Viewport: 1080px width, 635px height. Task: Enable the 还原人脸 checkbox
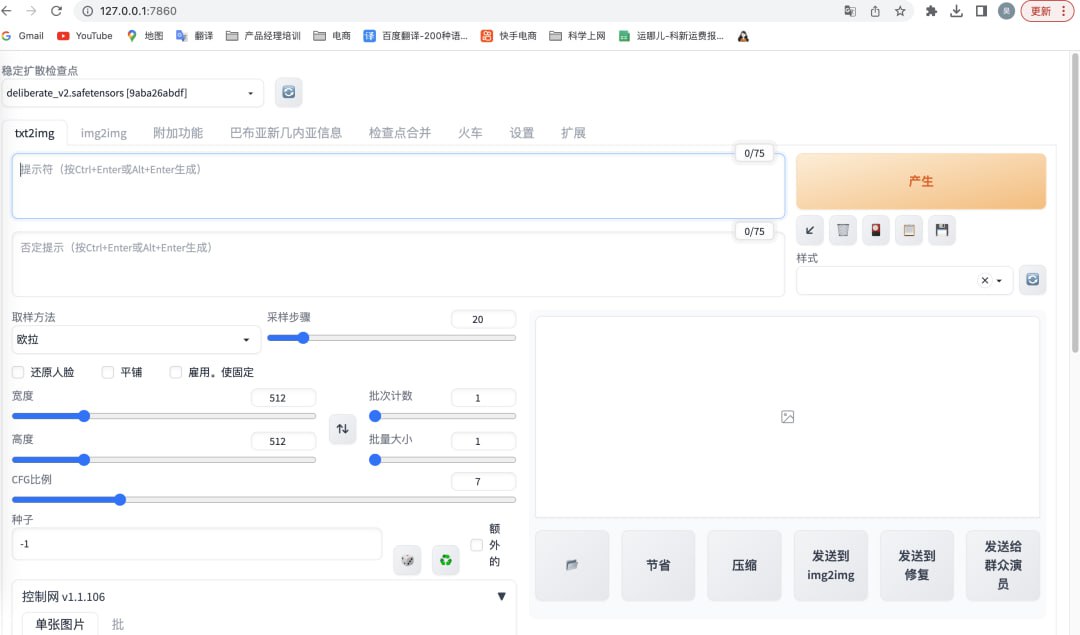pyautogui.click(x=18, y=372)
